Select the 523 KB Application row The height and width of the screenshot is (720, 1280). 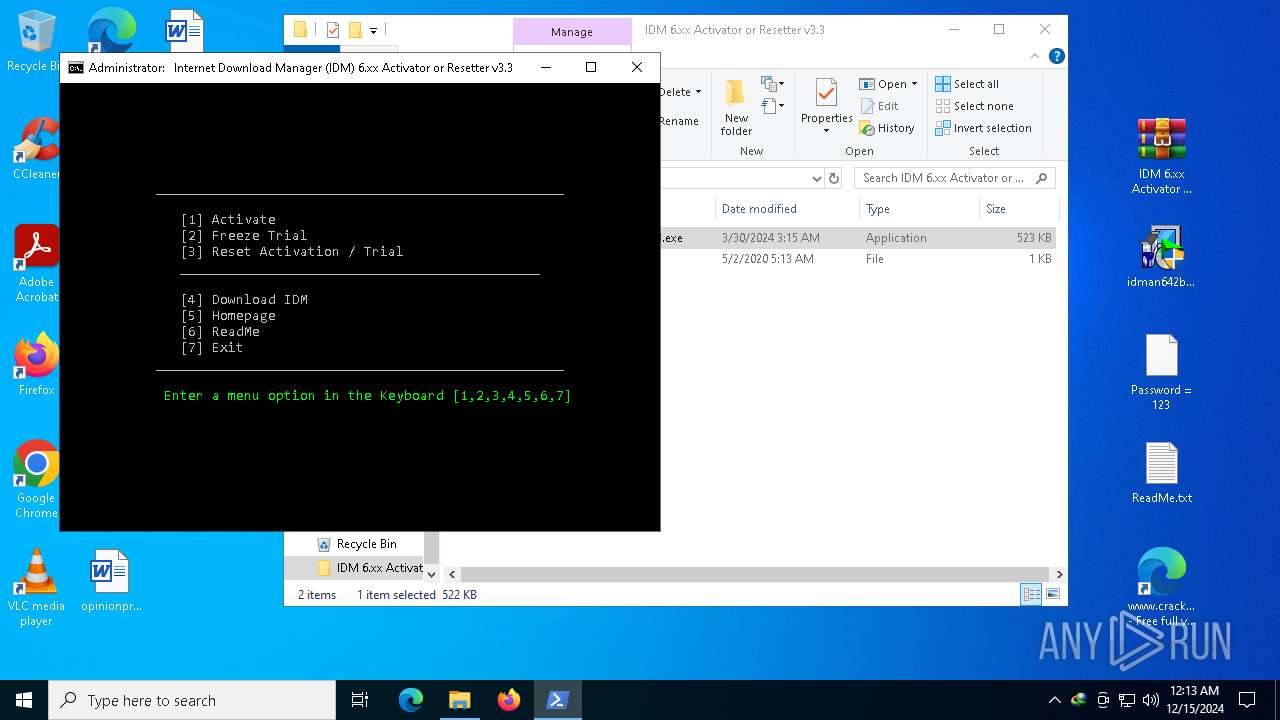pyautogui.click(x=858, y=238)
